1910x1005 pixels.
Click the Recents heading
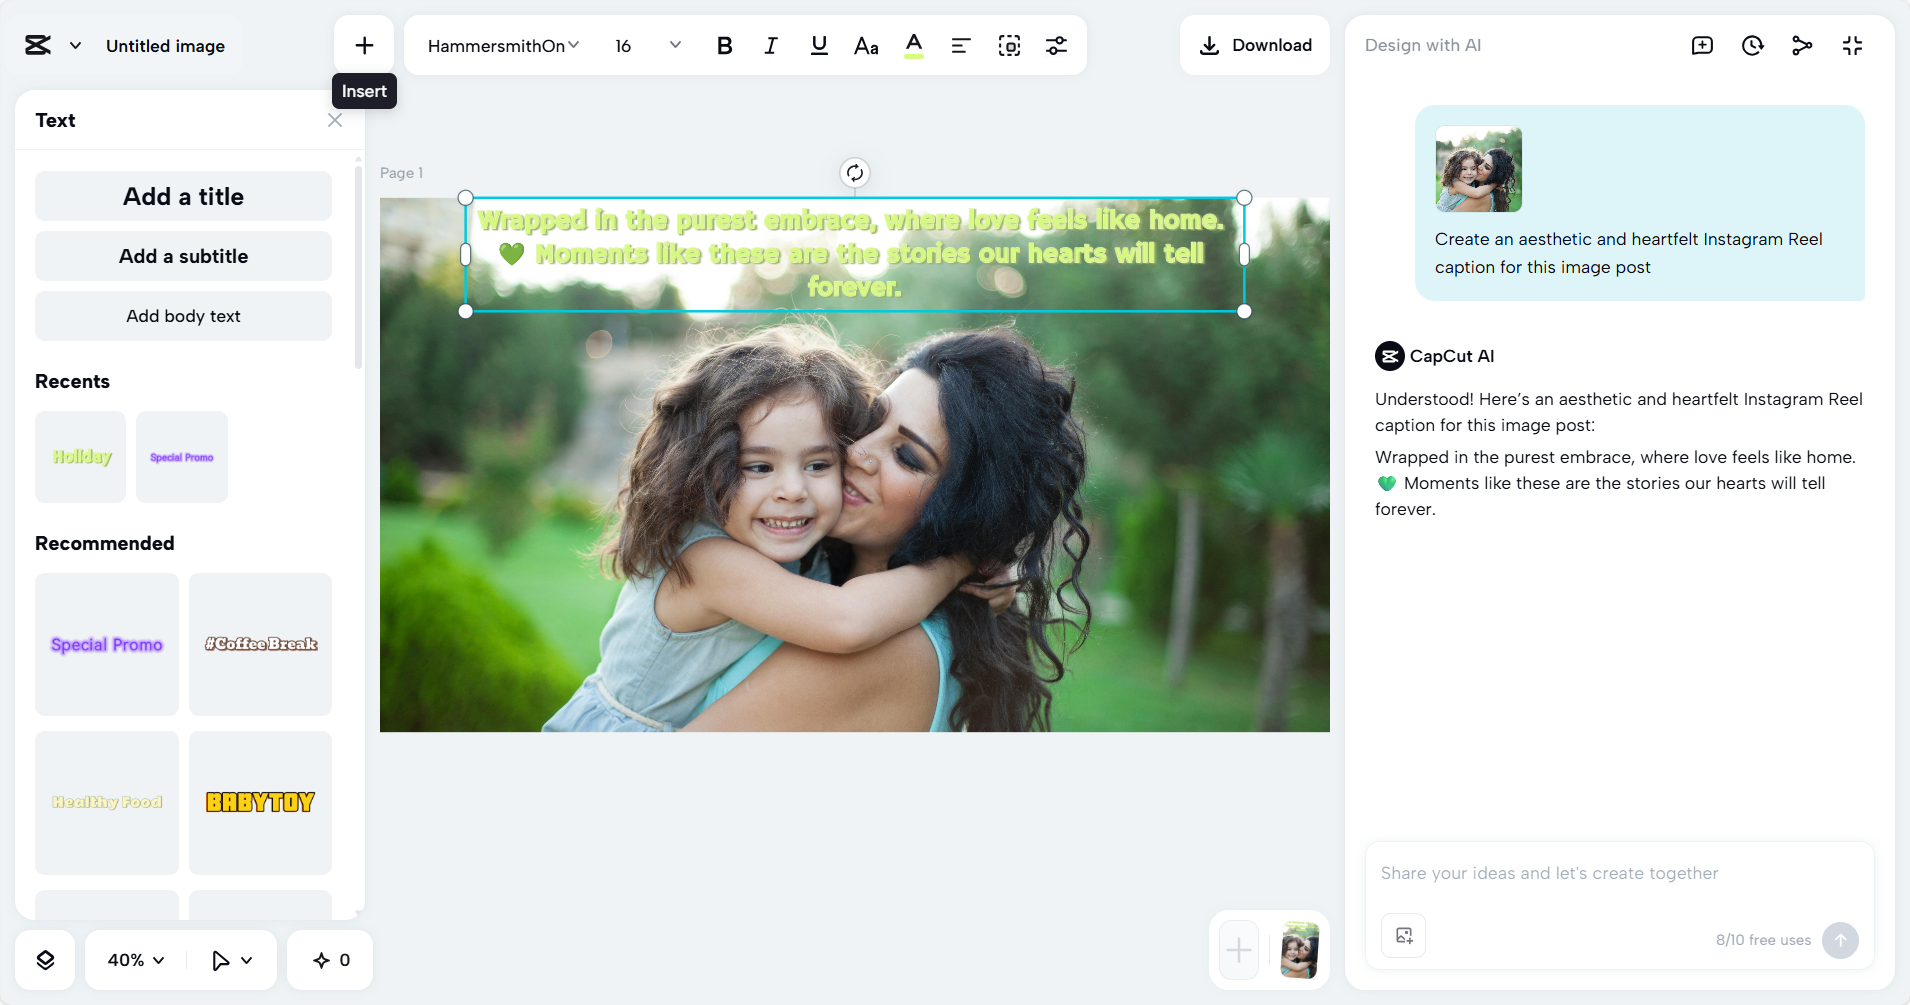tap(72, 381)
